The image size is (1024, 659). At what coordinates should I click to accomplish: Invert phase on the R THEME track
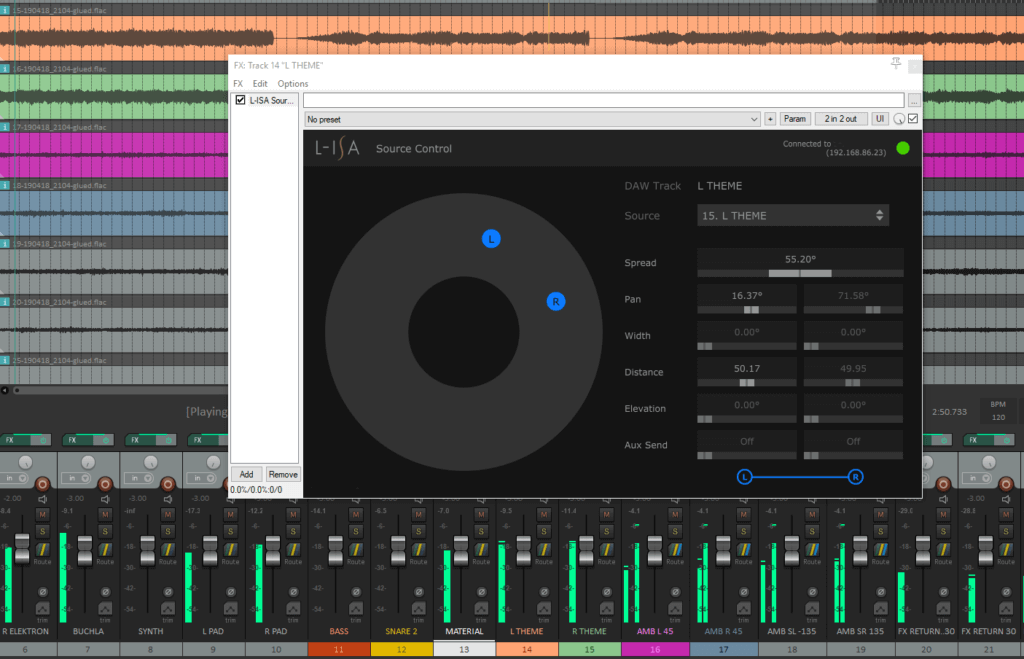(x=607, y=592)
